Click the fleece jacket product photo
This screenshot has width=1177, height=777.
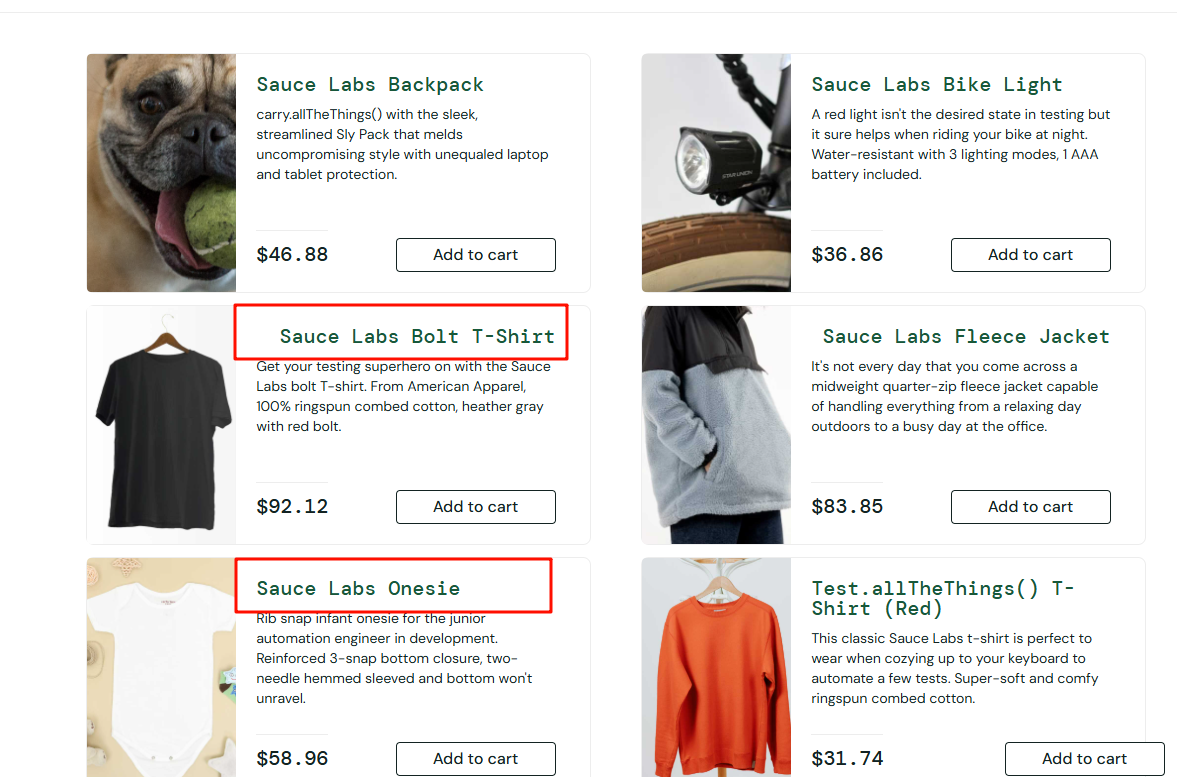tap(716, 425)
